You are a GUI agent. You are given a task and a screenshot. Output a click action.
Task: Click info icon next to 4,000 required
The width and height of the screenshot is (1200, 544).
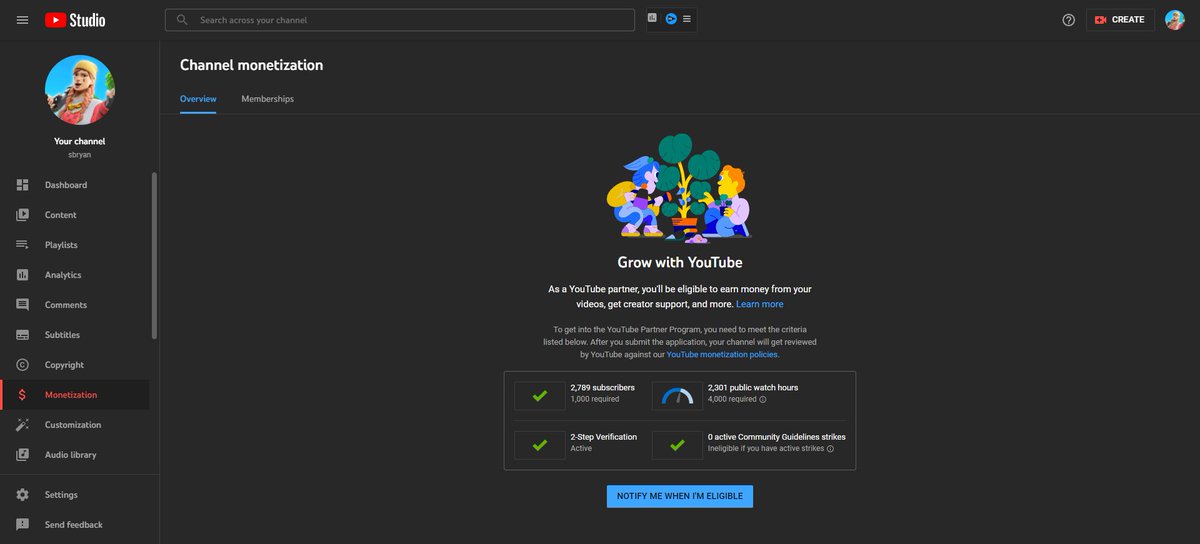click(763, 399)
